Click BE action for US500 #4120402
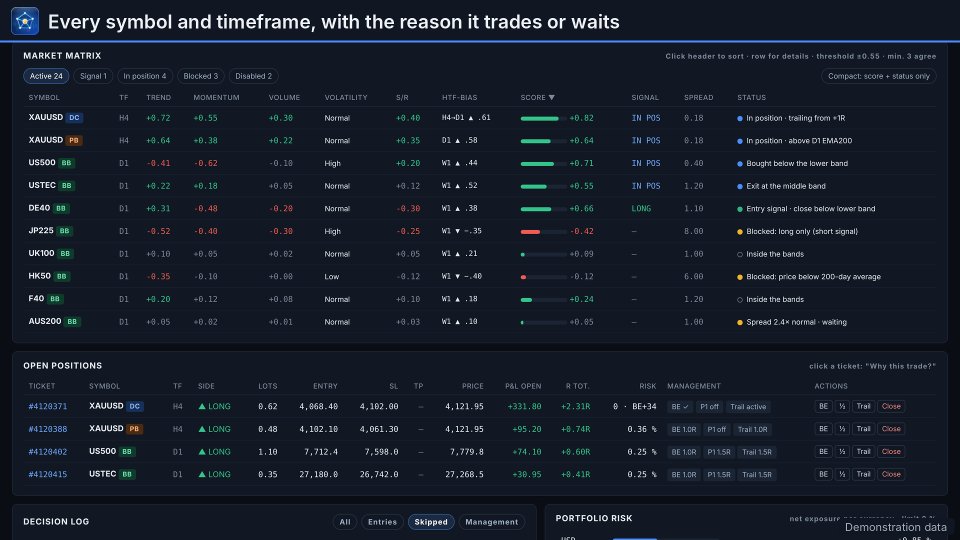The width and height of the screenshot is (960, 540). click(x=823, y=452)
